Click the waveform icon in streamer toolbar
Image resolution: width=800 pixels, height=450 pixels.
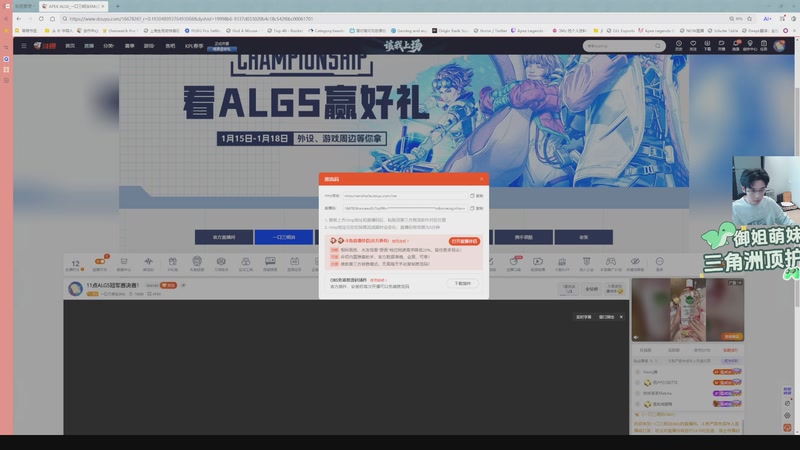tap(148, 262)
